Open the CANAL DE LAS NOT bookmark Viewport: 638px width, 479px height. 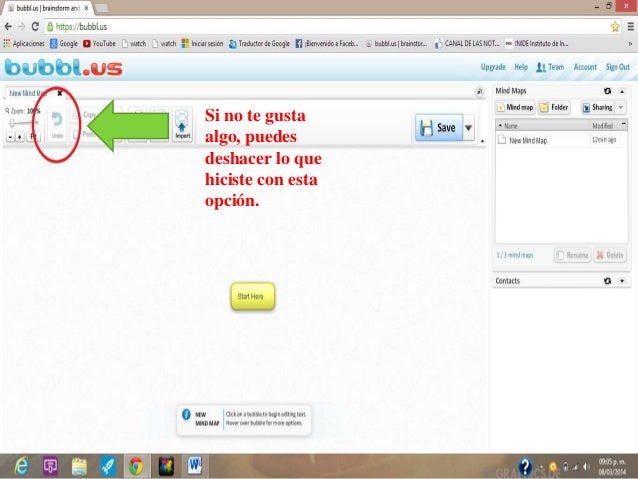[x=467, y=44]
